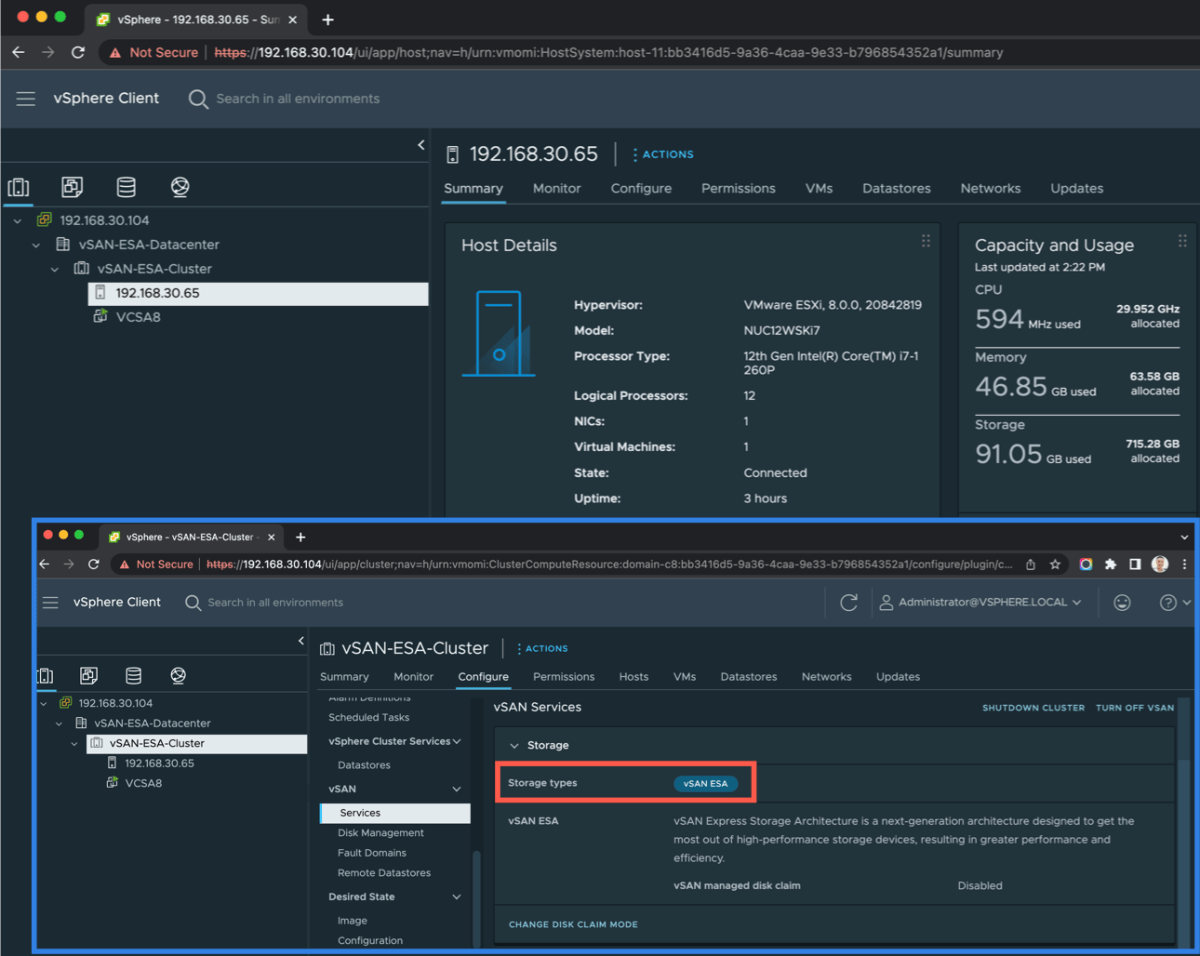Collapse the vSAN section chevron in the Configure menu
This screenshot has height=956, width=1200.
coord(457,789)
